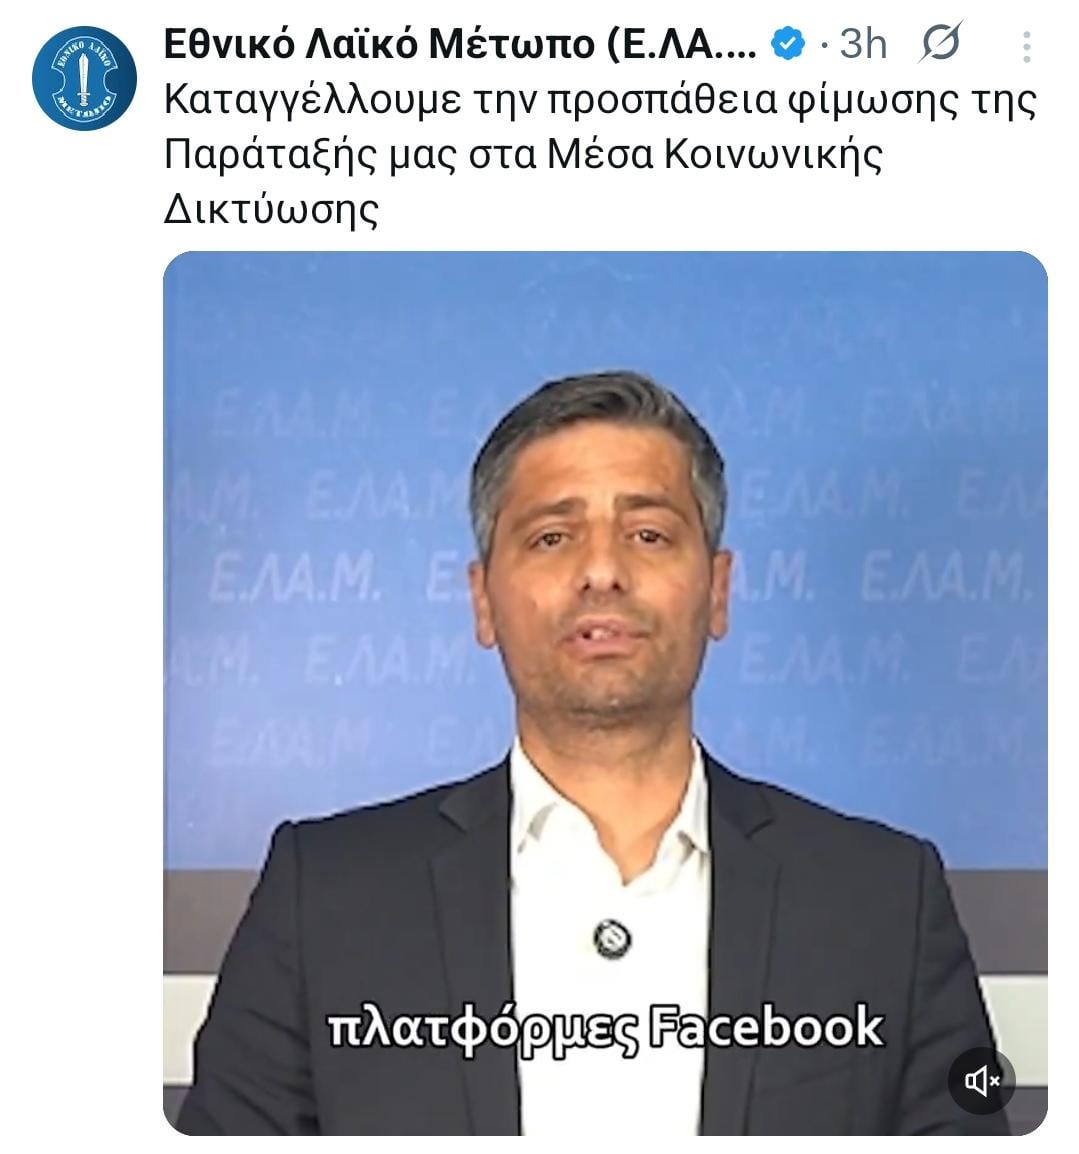The height and width of the screenshot is (1154, 1079).
Task: Open the post via the 3h timestamp
Action: pyautogui.click(x=863, y=44)
